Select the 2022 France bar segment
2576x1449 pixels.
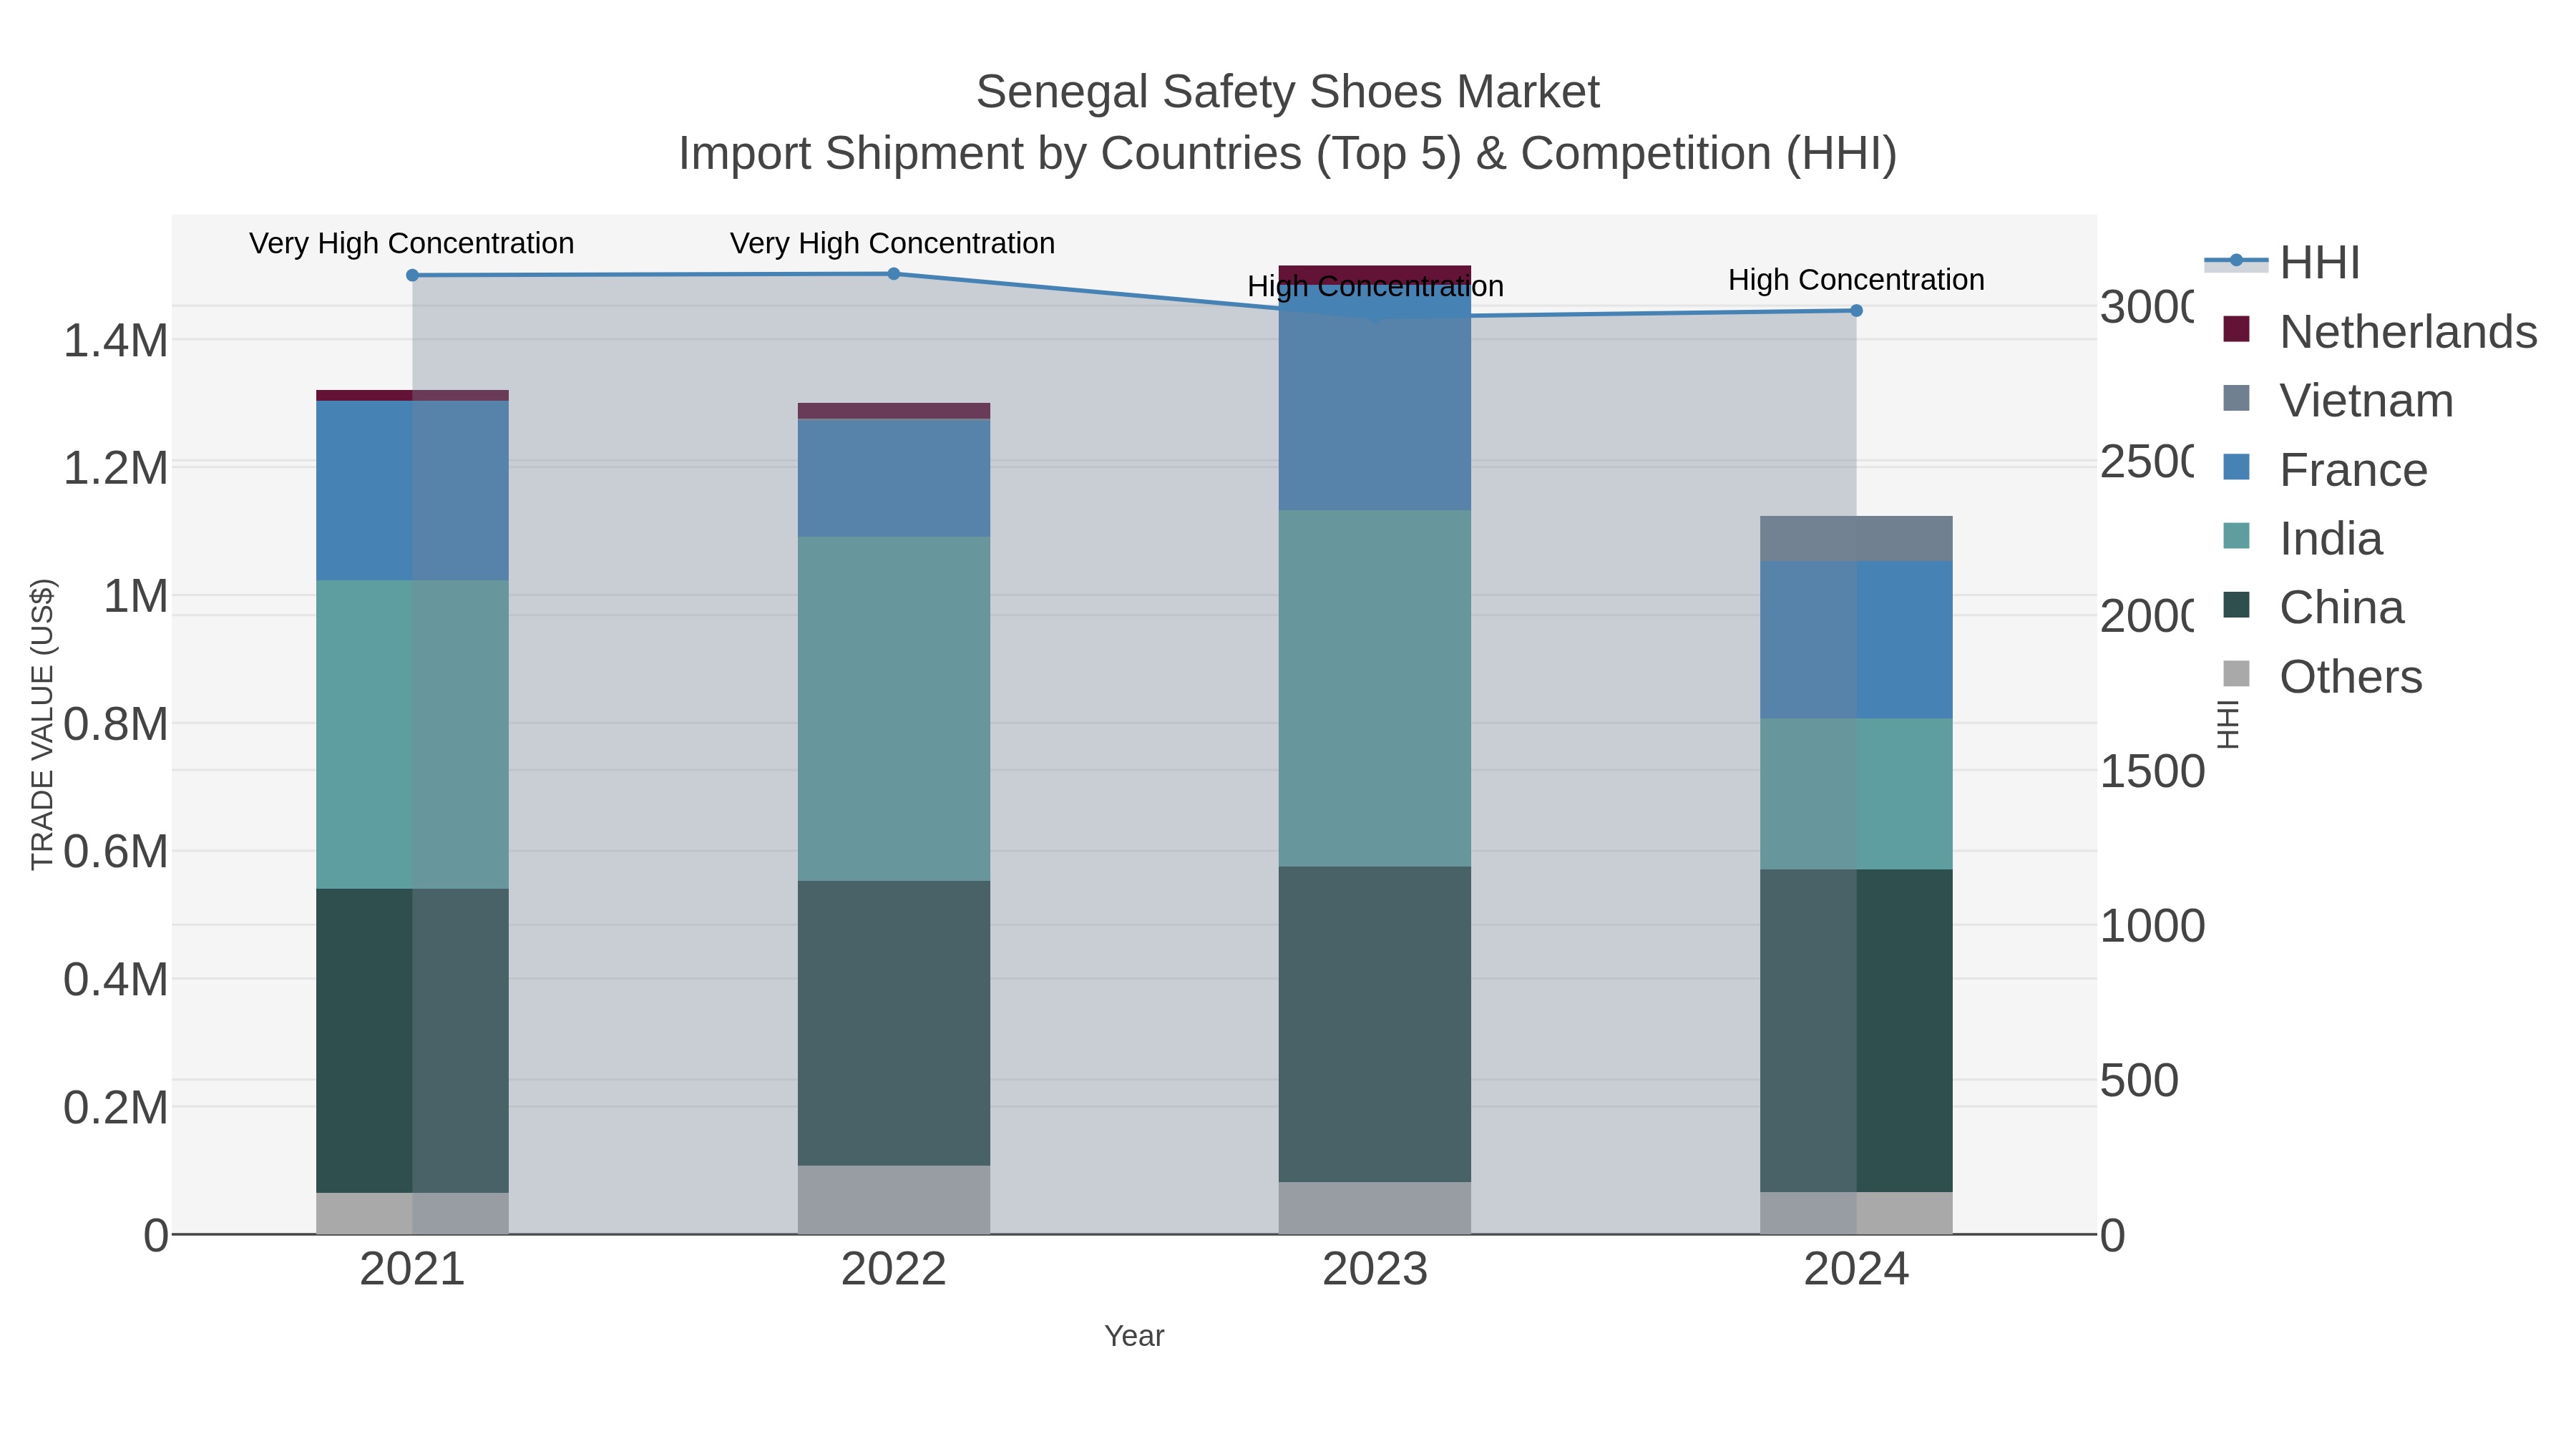[894, 478]
